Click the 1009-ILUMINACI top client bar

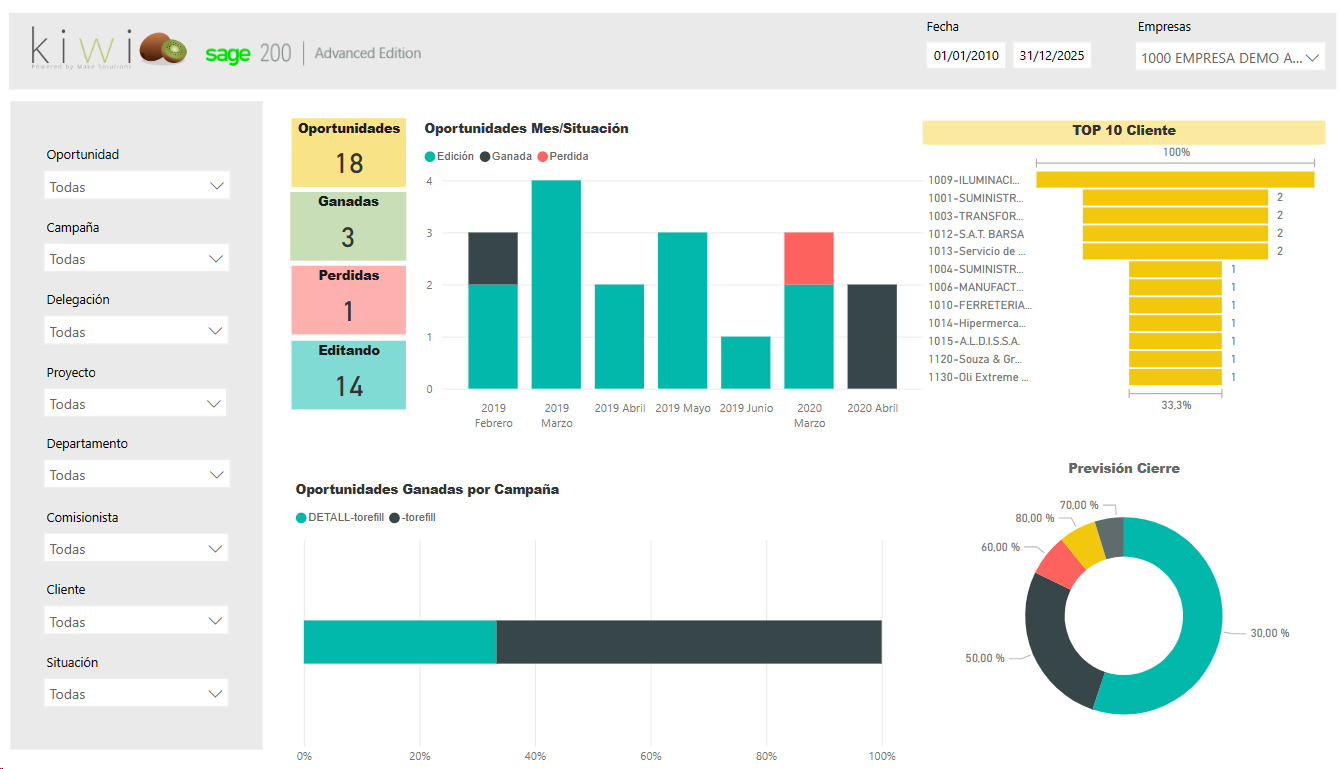coord(1175,180)
